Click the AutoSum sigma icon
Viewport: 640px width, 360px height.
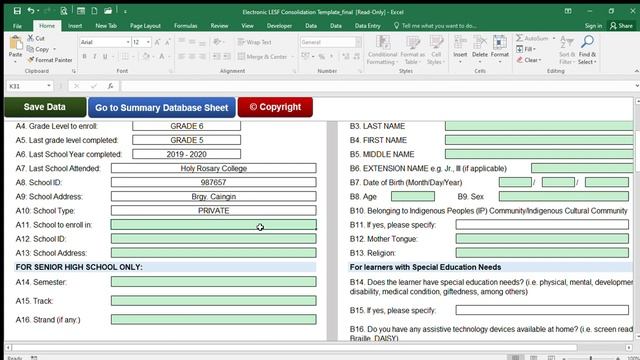pyautogui.click(x=519, y=38)
